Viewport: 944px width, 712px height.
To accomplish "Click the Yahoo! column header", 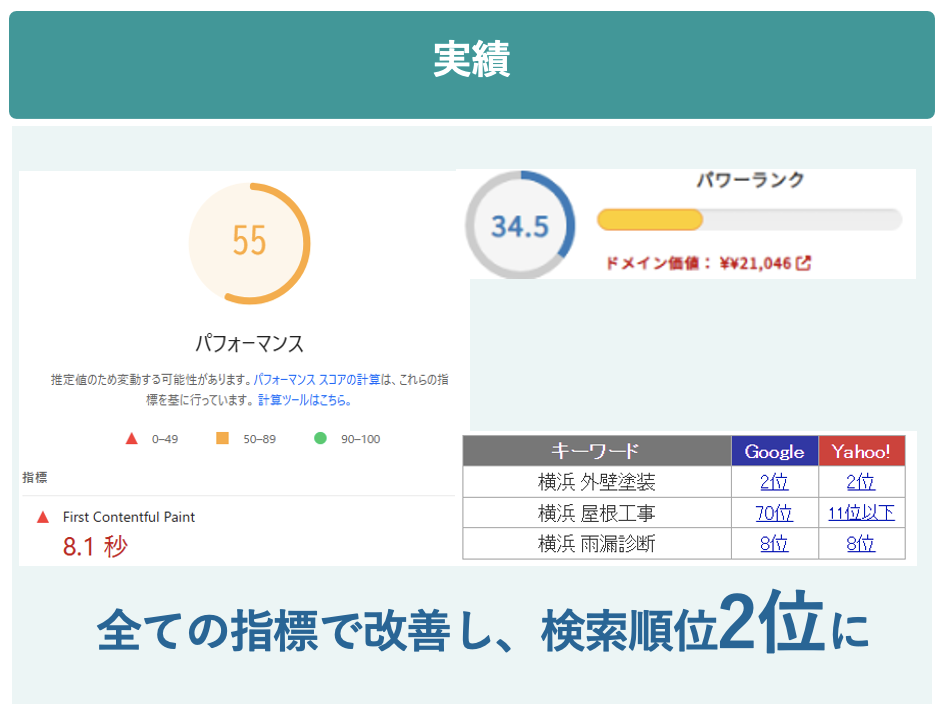I will tap(861, 451).
